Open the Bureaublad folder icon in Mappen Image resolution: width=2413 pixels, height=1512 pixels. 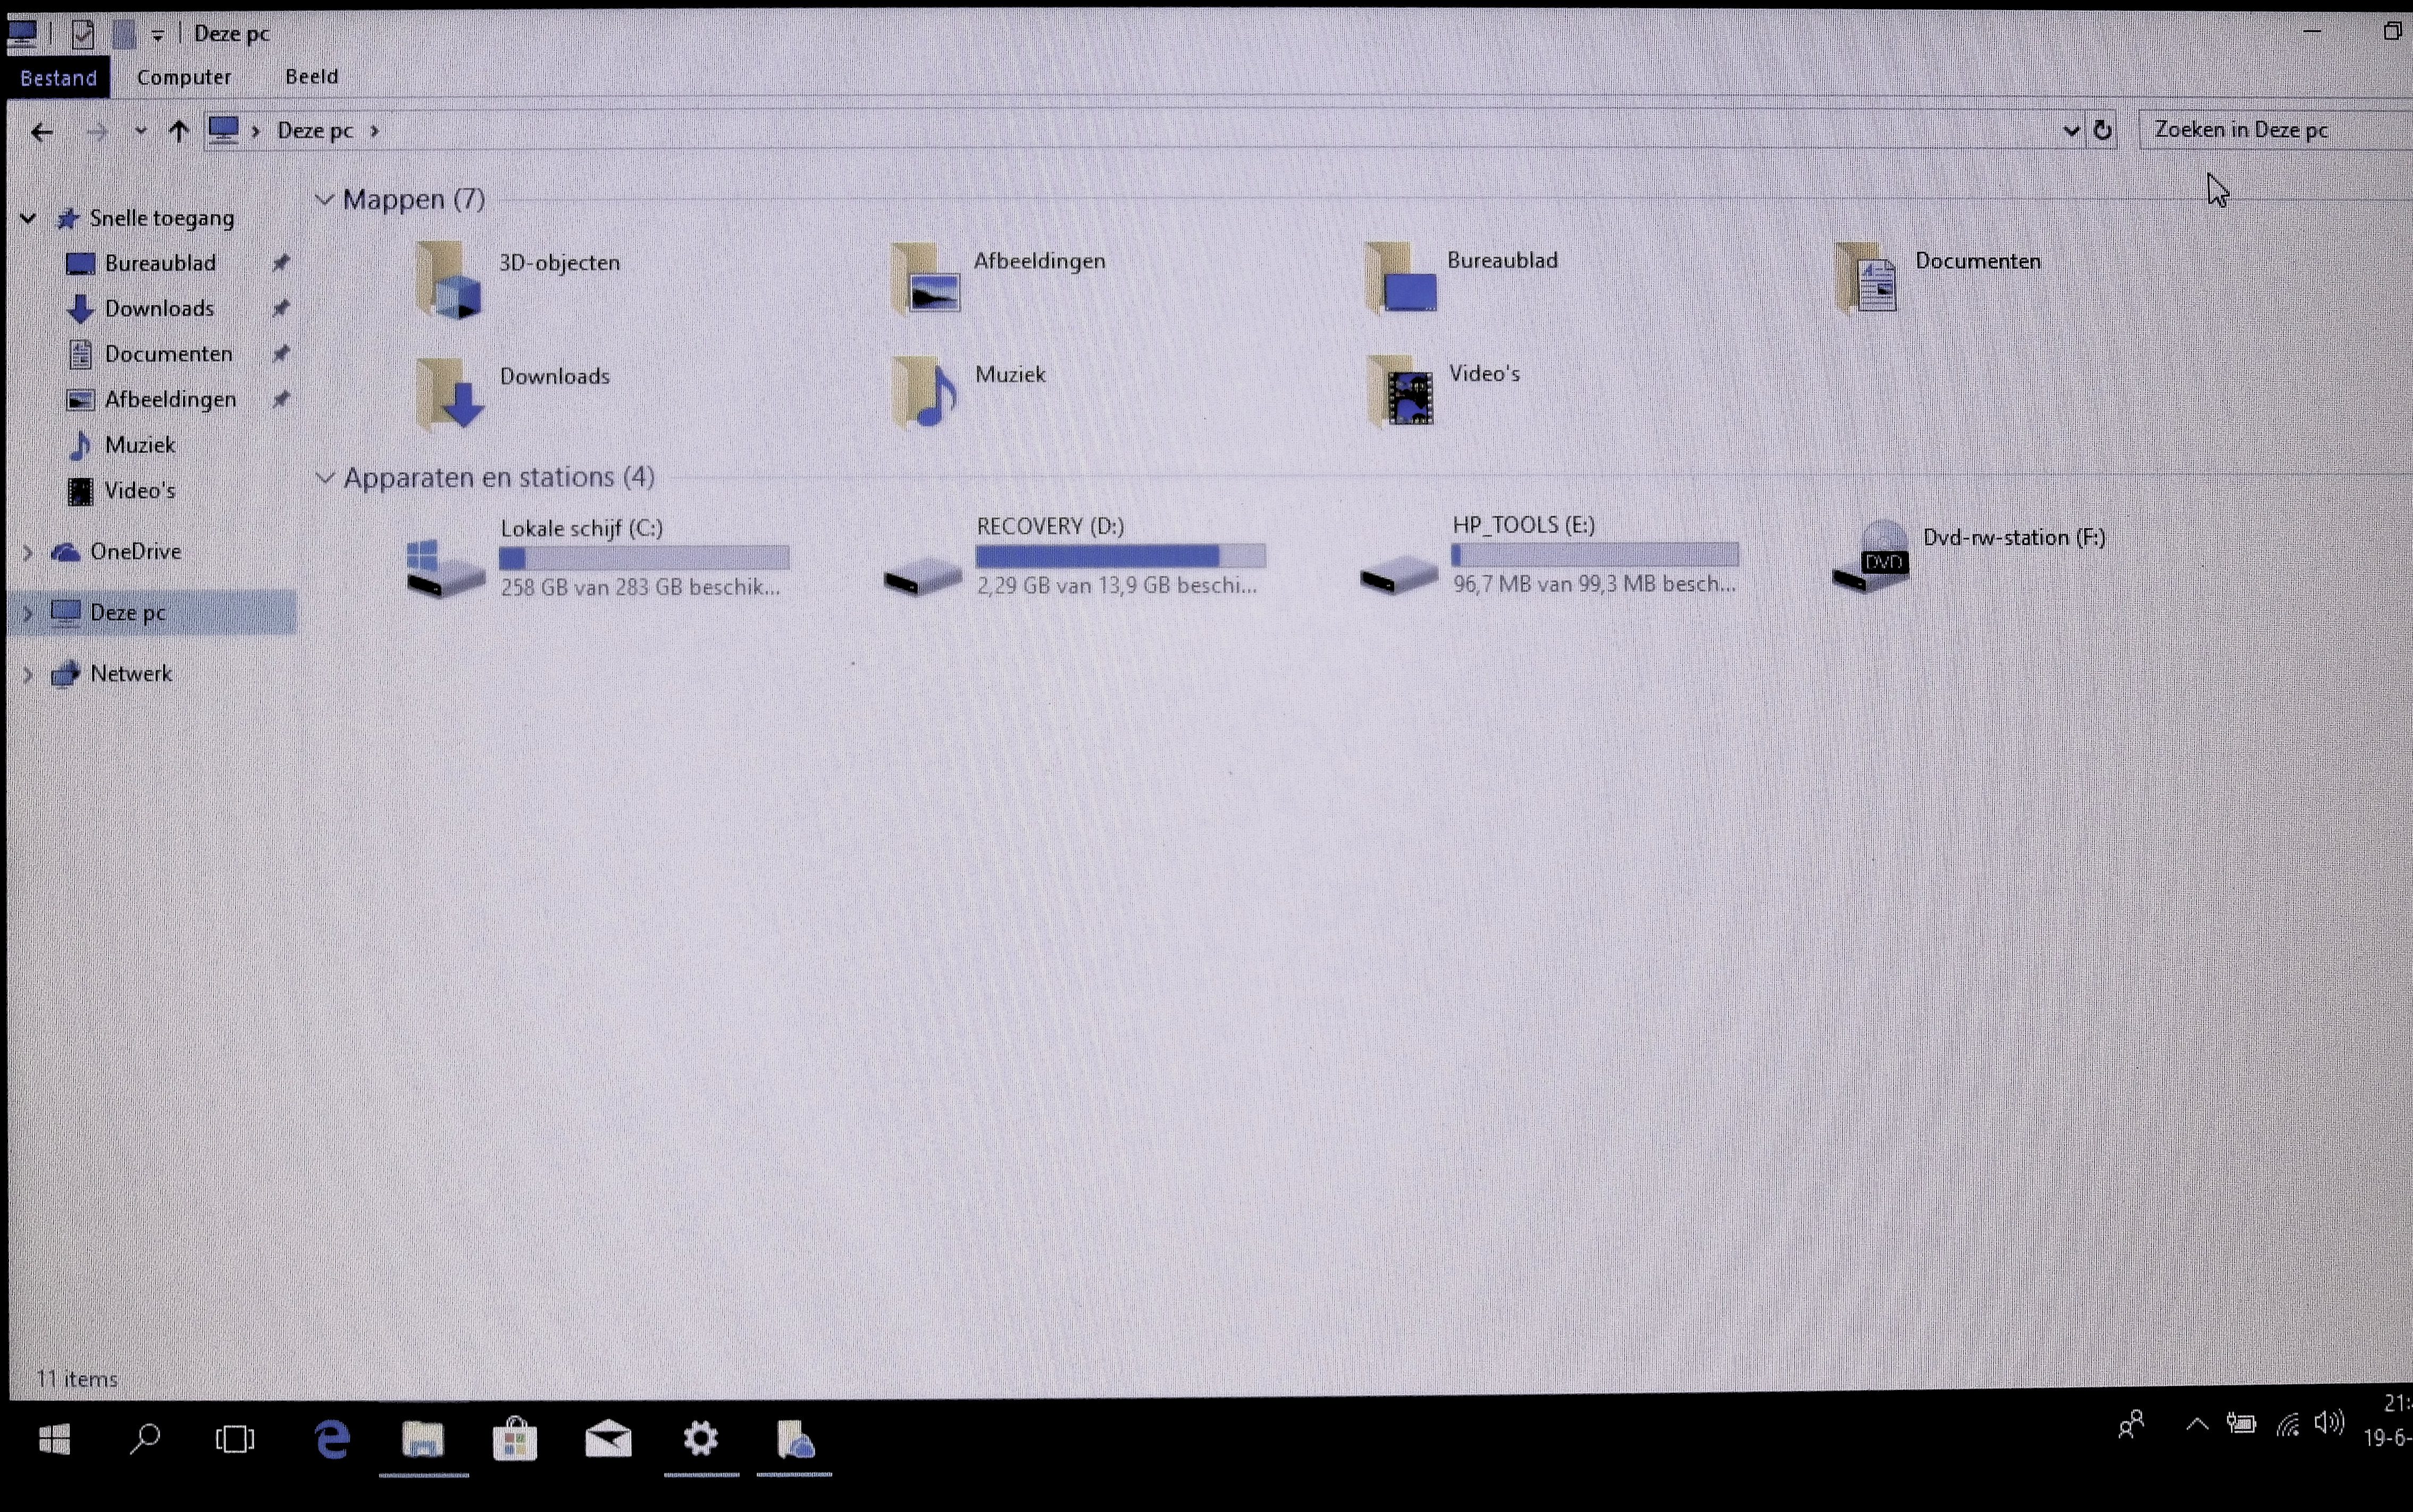[x=1402, y=279]
